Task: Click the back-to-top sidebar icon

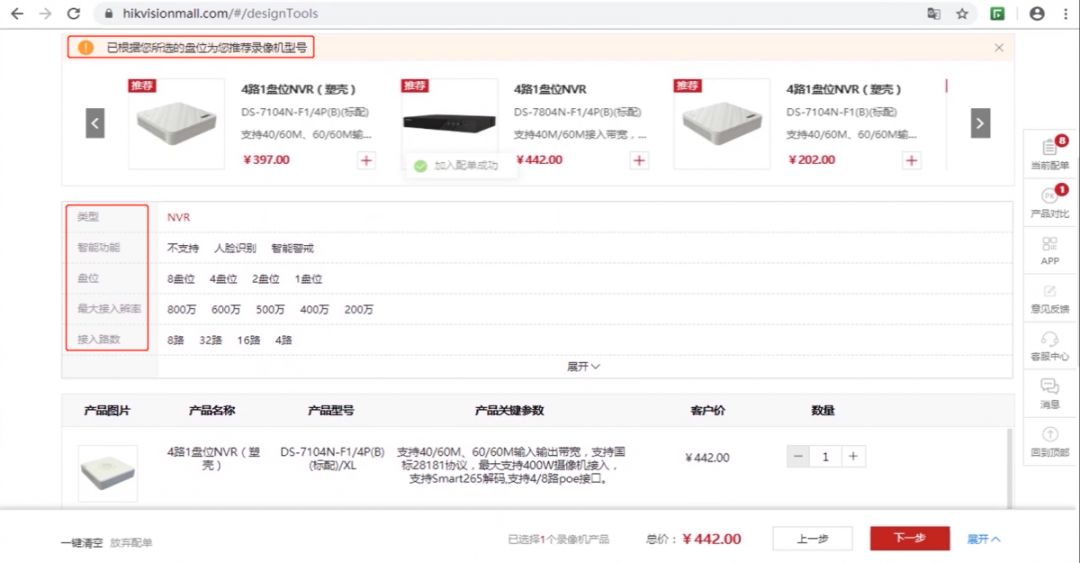Action: (x=1050, y=442)
